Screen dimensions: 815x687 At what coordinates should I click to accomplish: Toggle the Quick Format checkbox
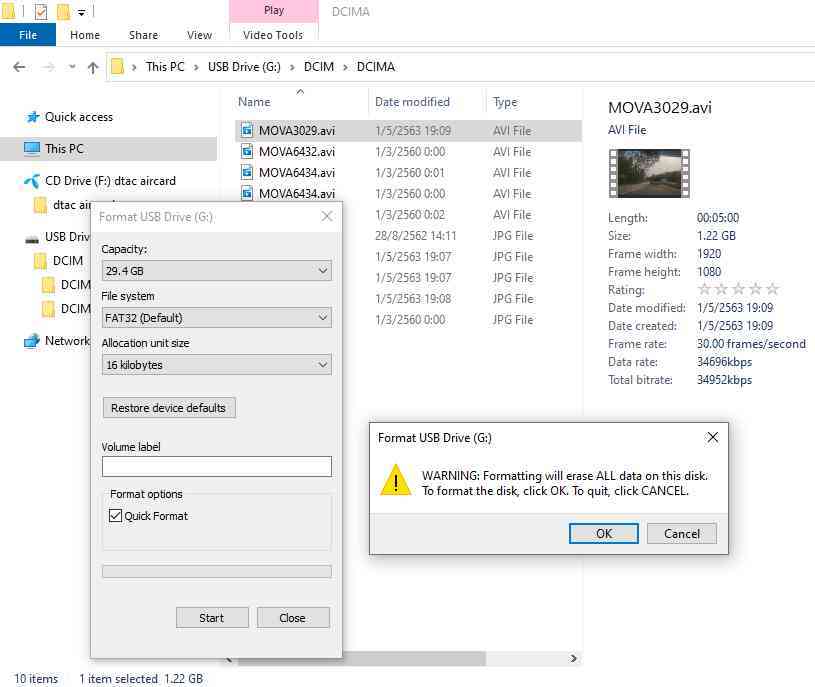click(x=115, y=516)
